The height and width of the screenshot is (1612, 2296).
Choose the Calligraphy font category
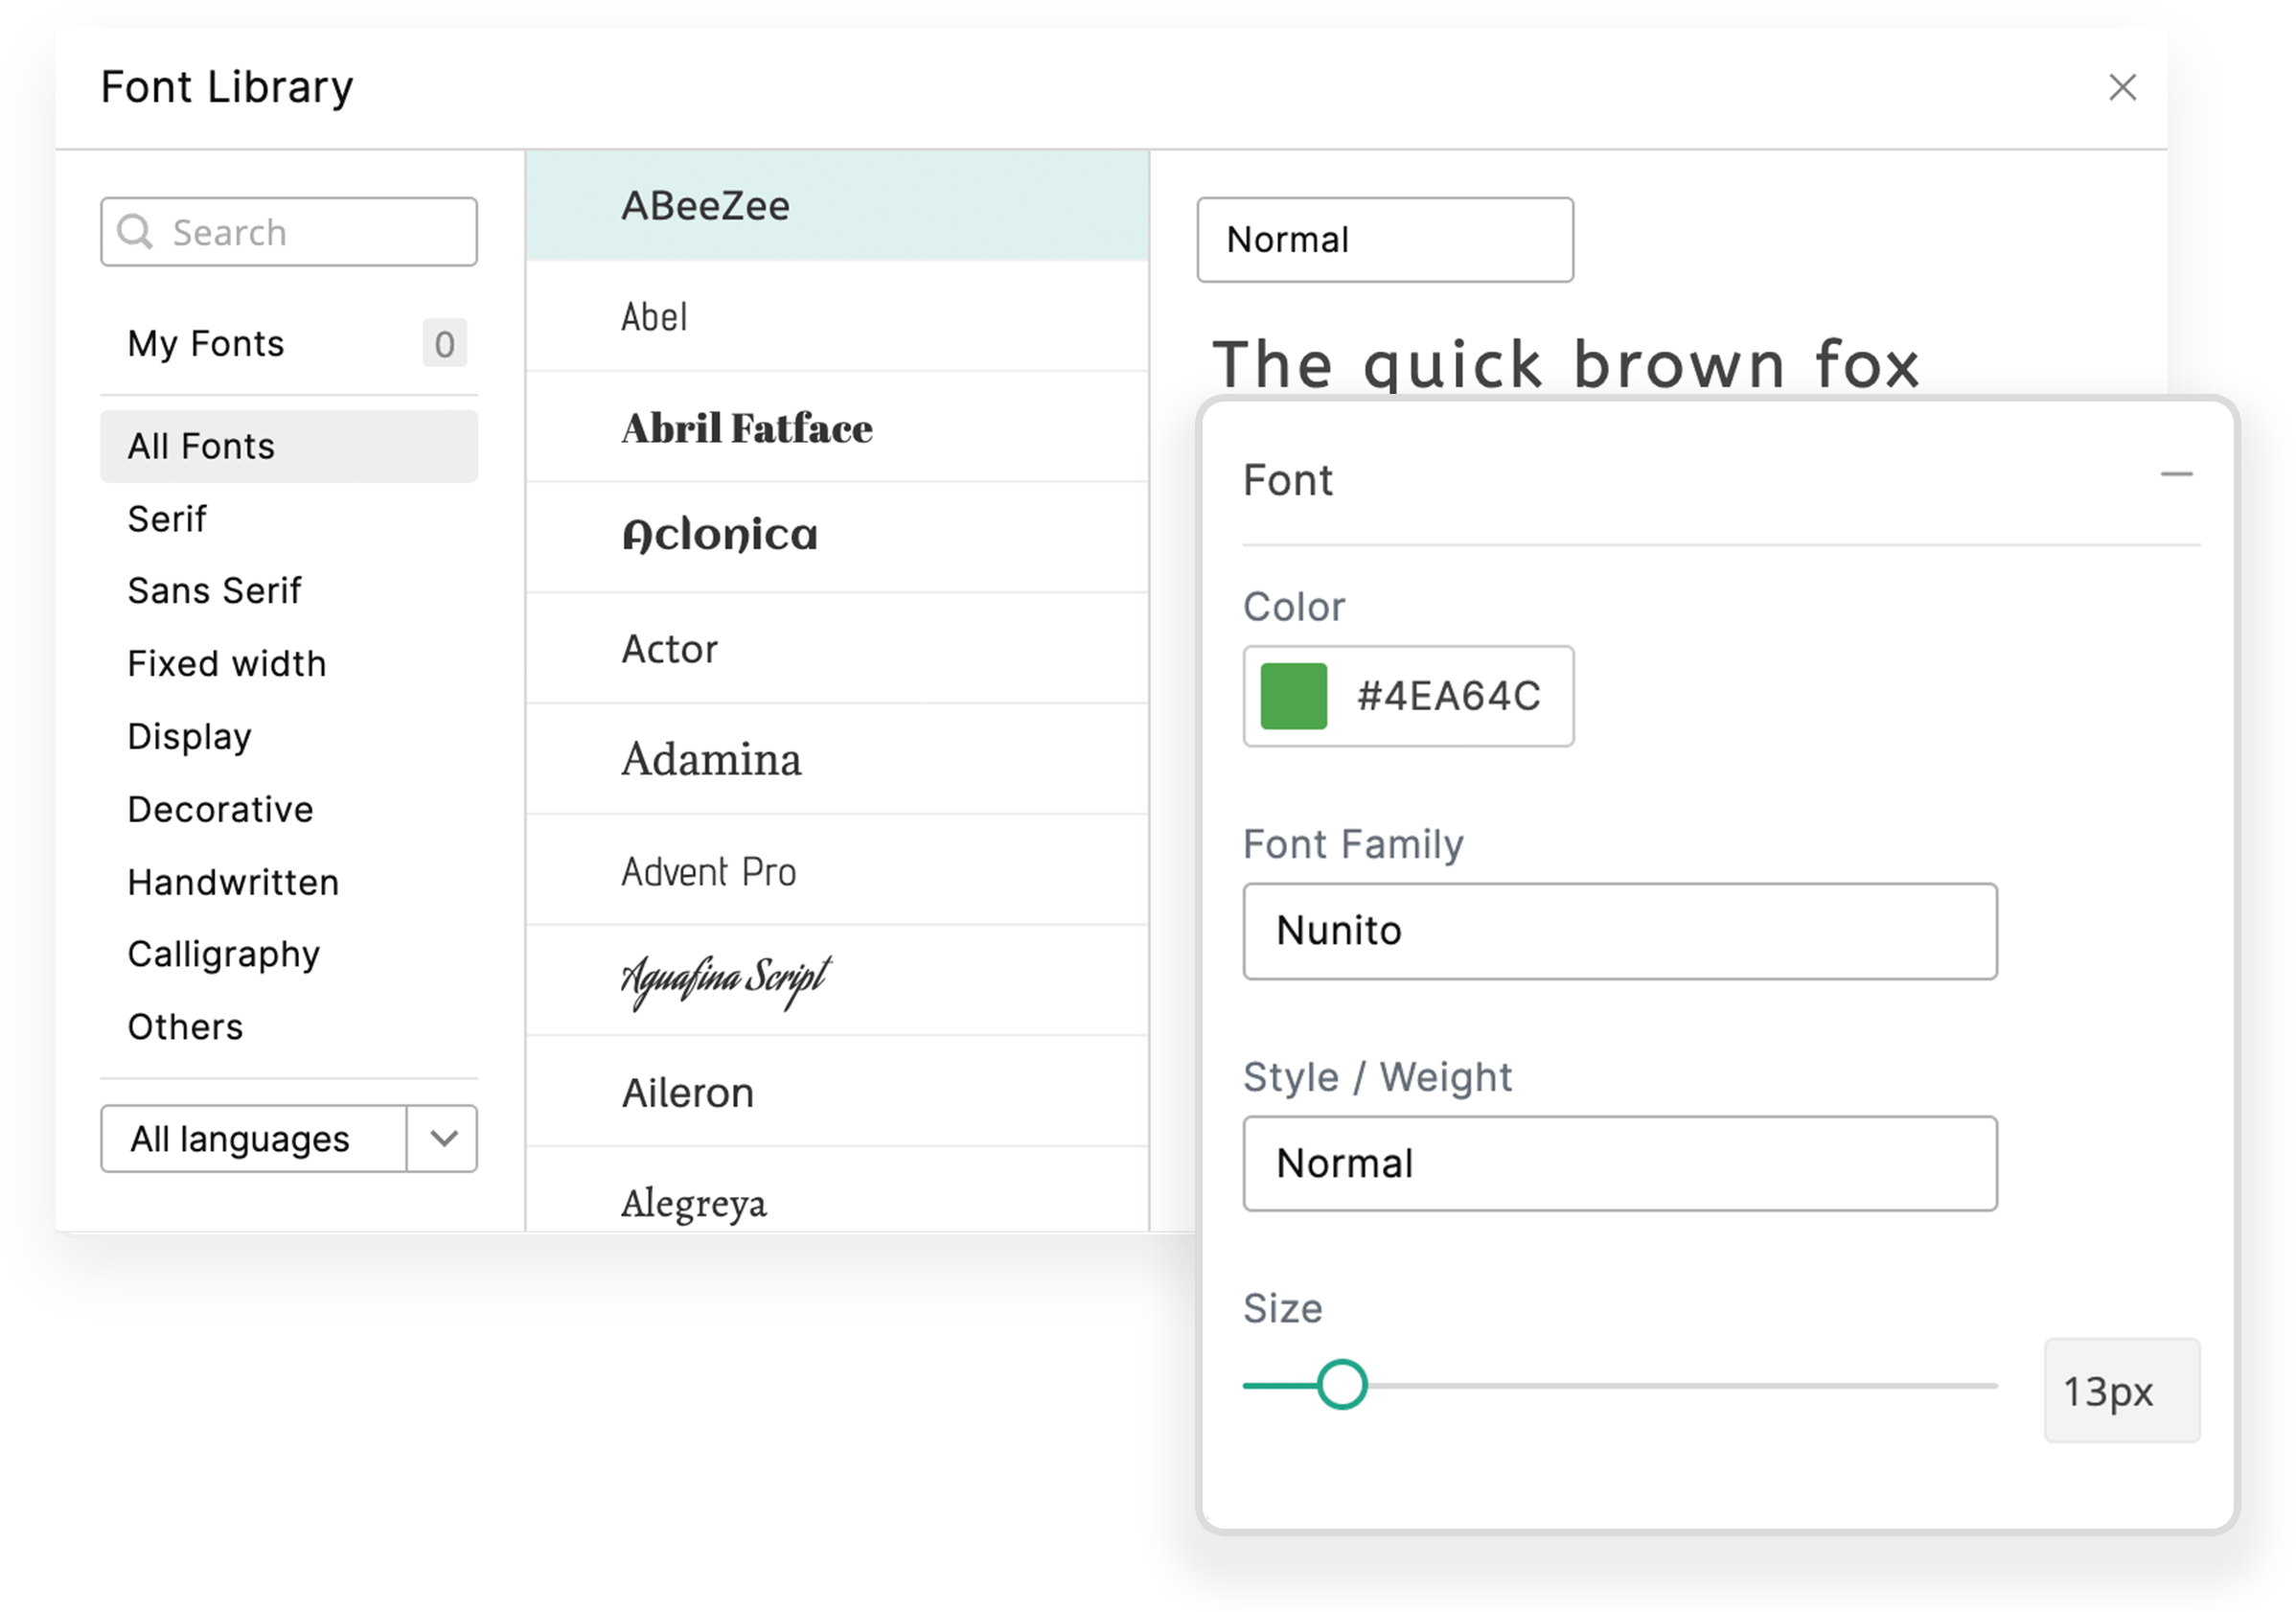coord(223,955)
